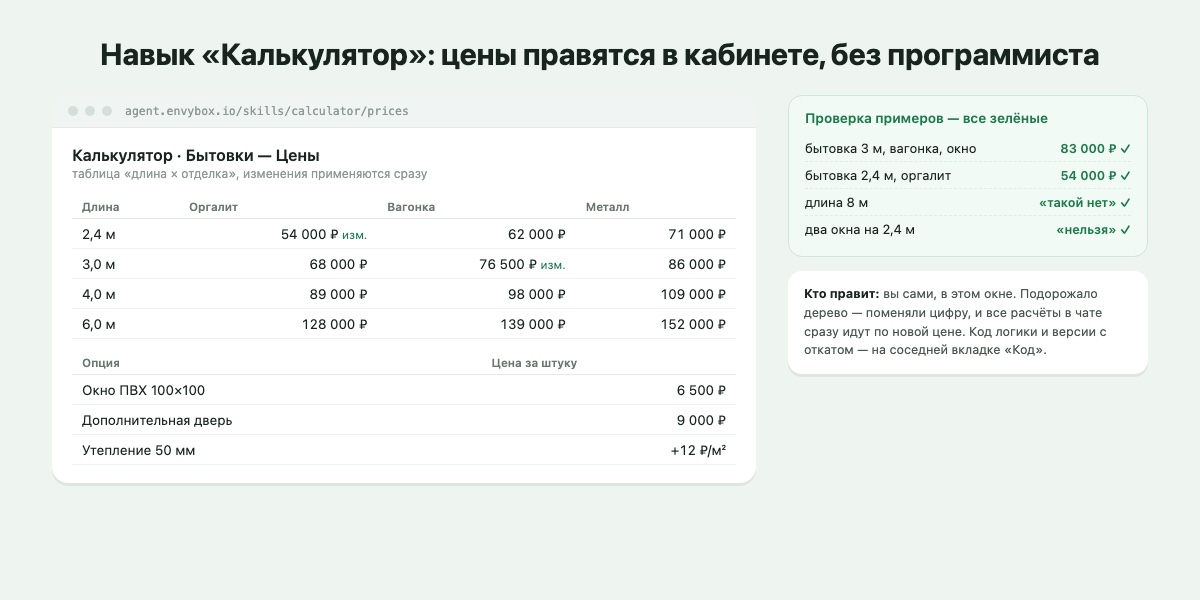Click example «два окна на 2,4 м»
The width and height of the screenshot is (1200, 600).
click(860, 230)
